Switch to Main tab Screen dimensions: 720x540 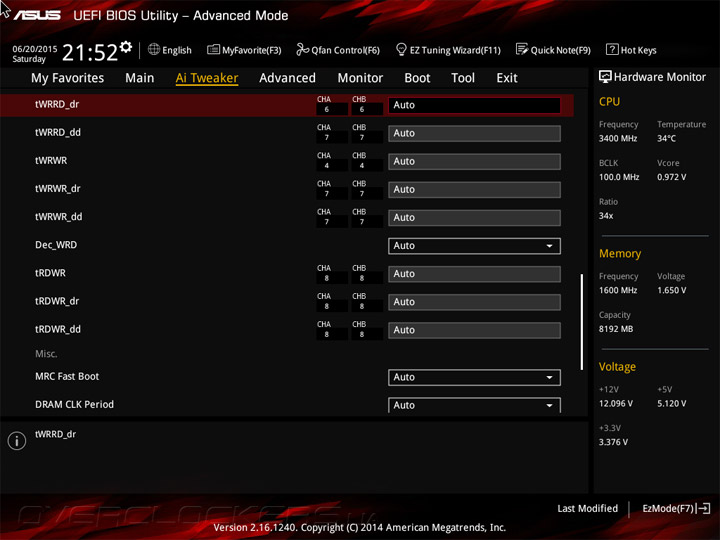[x=140, y=78]
